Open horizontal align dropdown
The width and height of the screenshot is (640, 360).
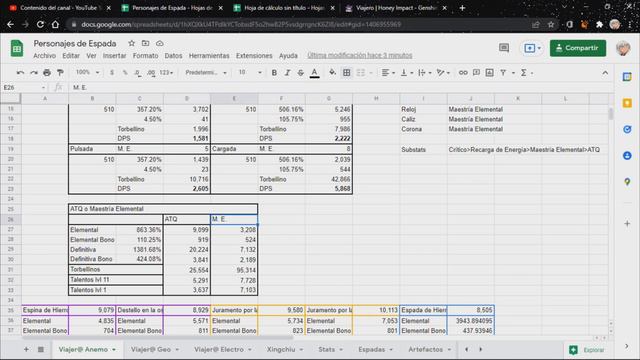pyautogui.click(x=388, y=73)
